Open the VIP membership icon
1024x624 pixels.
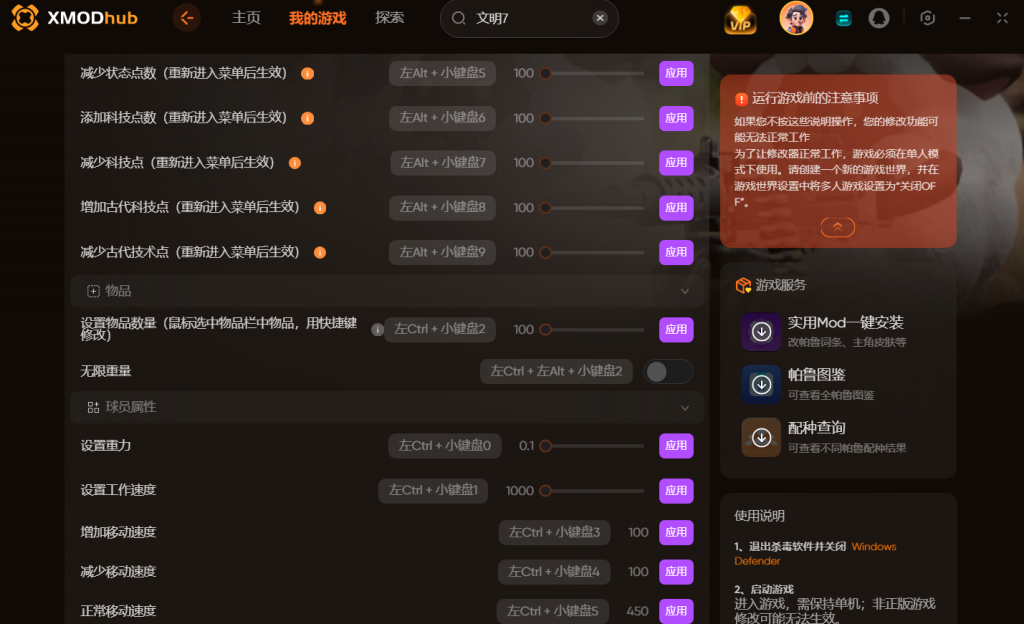[740, 18]
